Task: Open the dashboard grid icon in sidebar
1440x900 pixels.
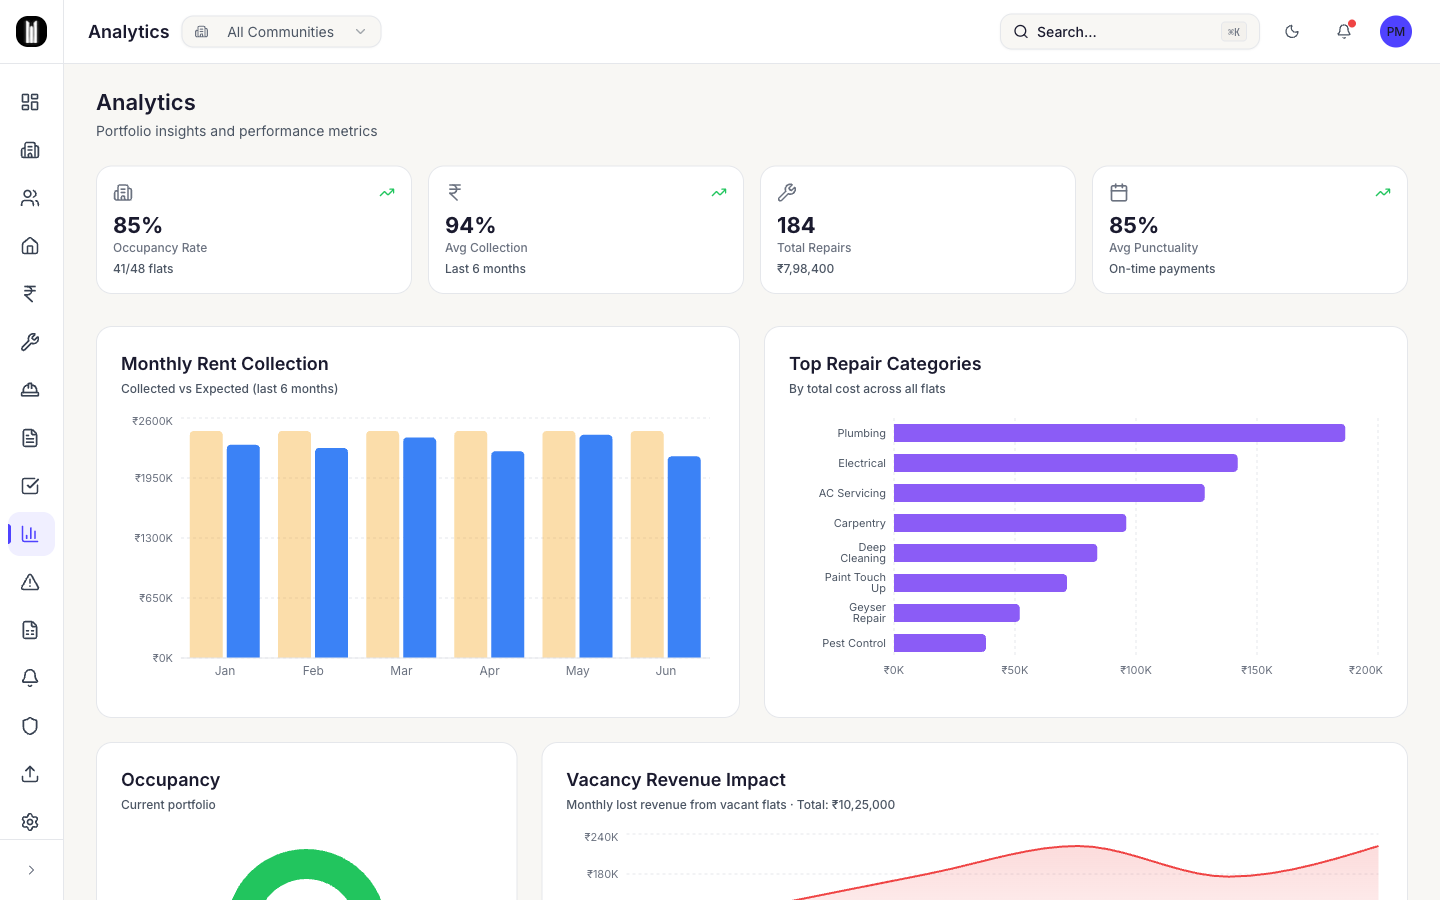Action: click(30, 102)
